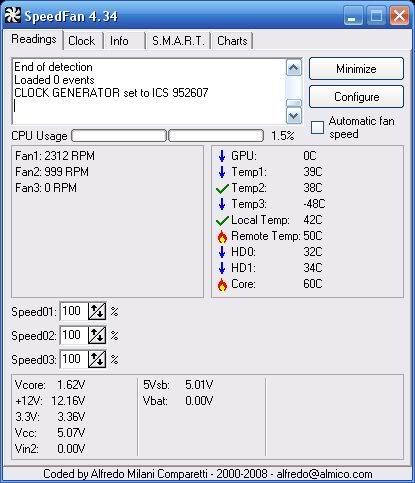The image size is (415, 483).
Task: Click the green checkmark next to Temp2
Action: [x=222, y=189]
